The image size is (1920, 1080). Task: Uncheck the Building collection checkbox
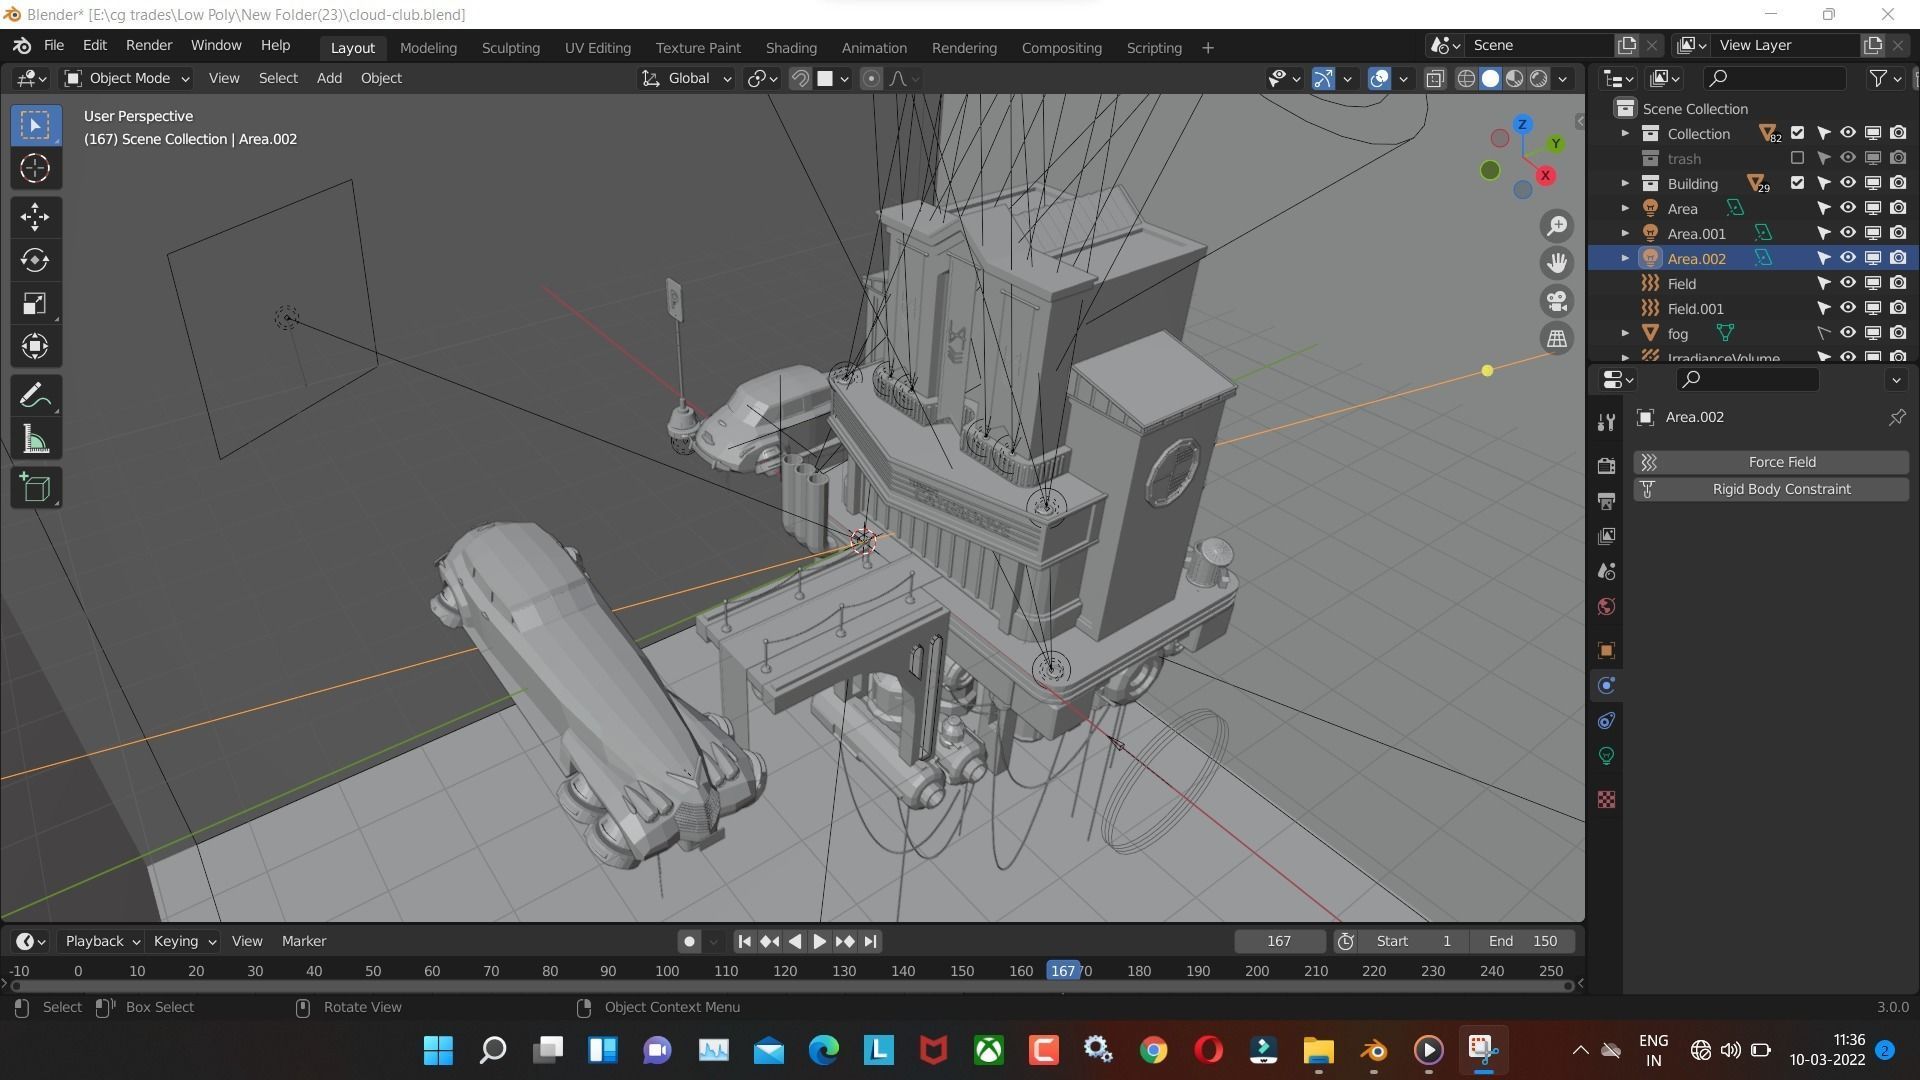coord(1797,184)
